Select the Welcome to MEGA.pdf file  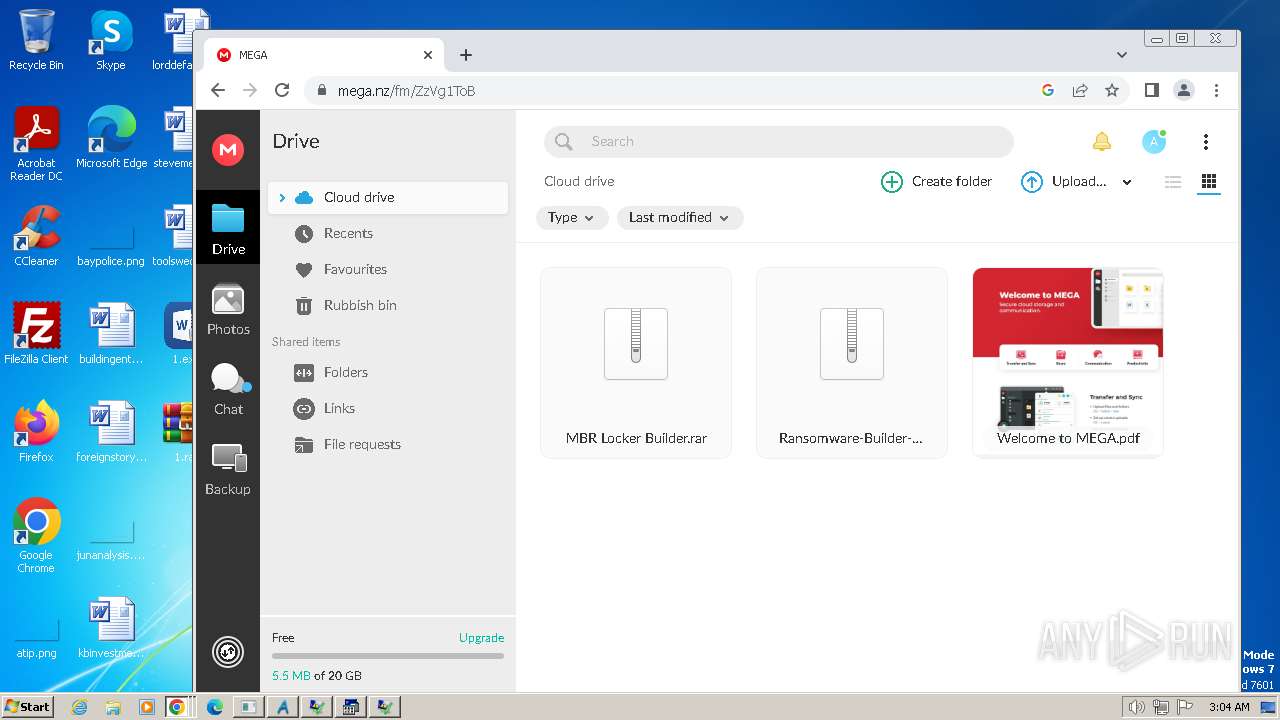(1068, 363)
